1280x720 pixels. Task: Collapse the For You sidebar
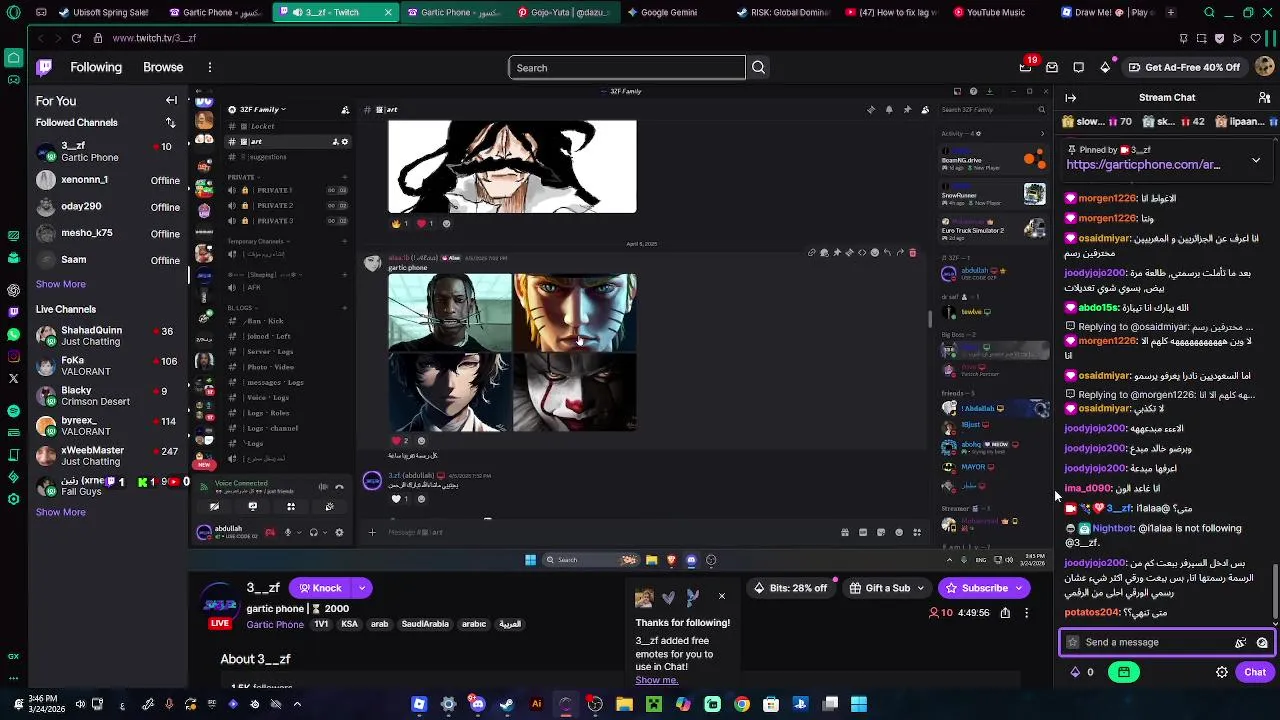click(171, 100)
